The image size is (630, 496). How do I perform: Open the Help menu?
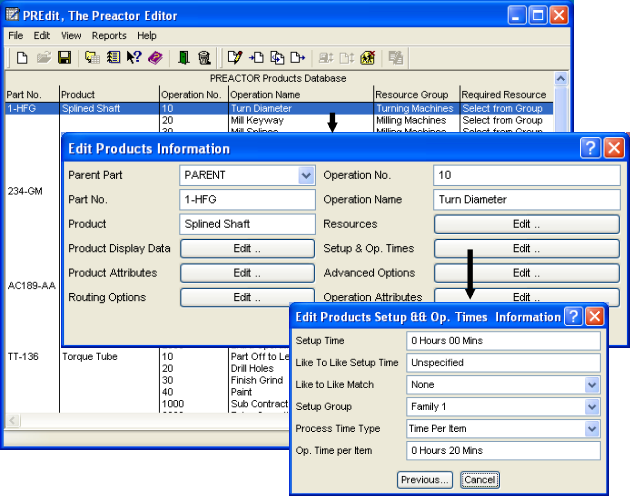coord(147,36)
